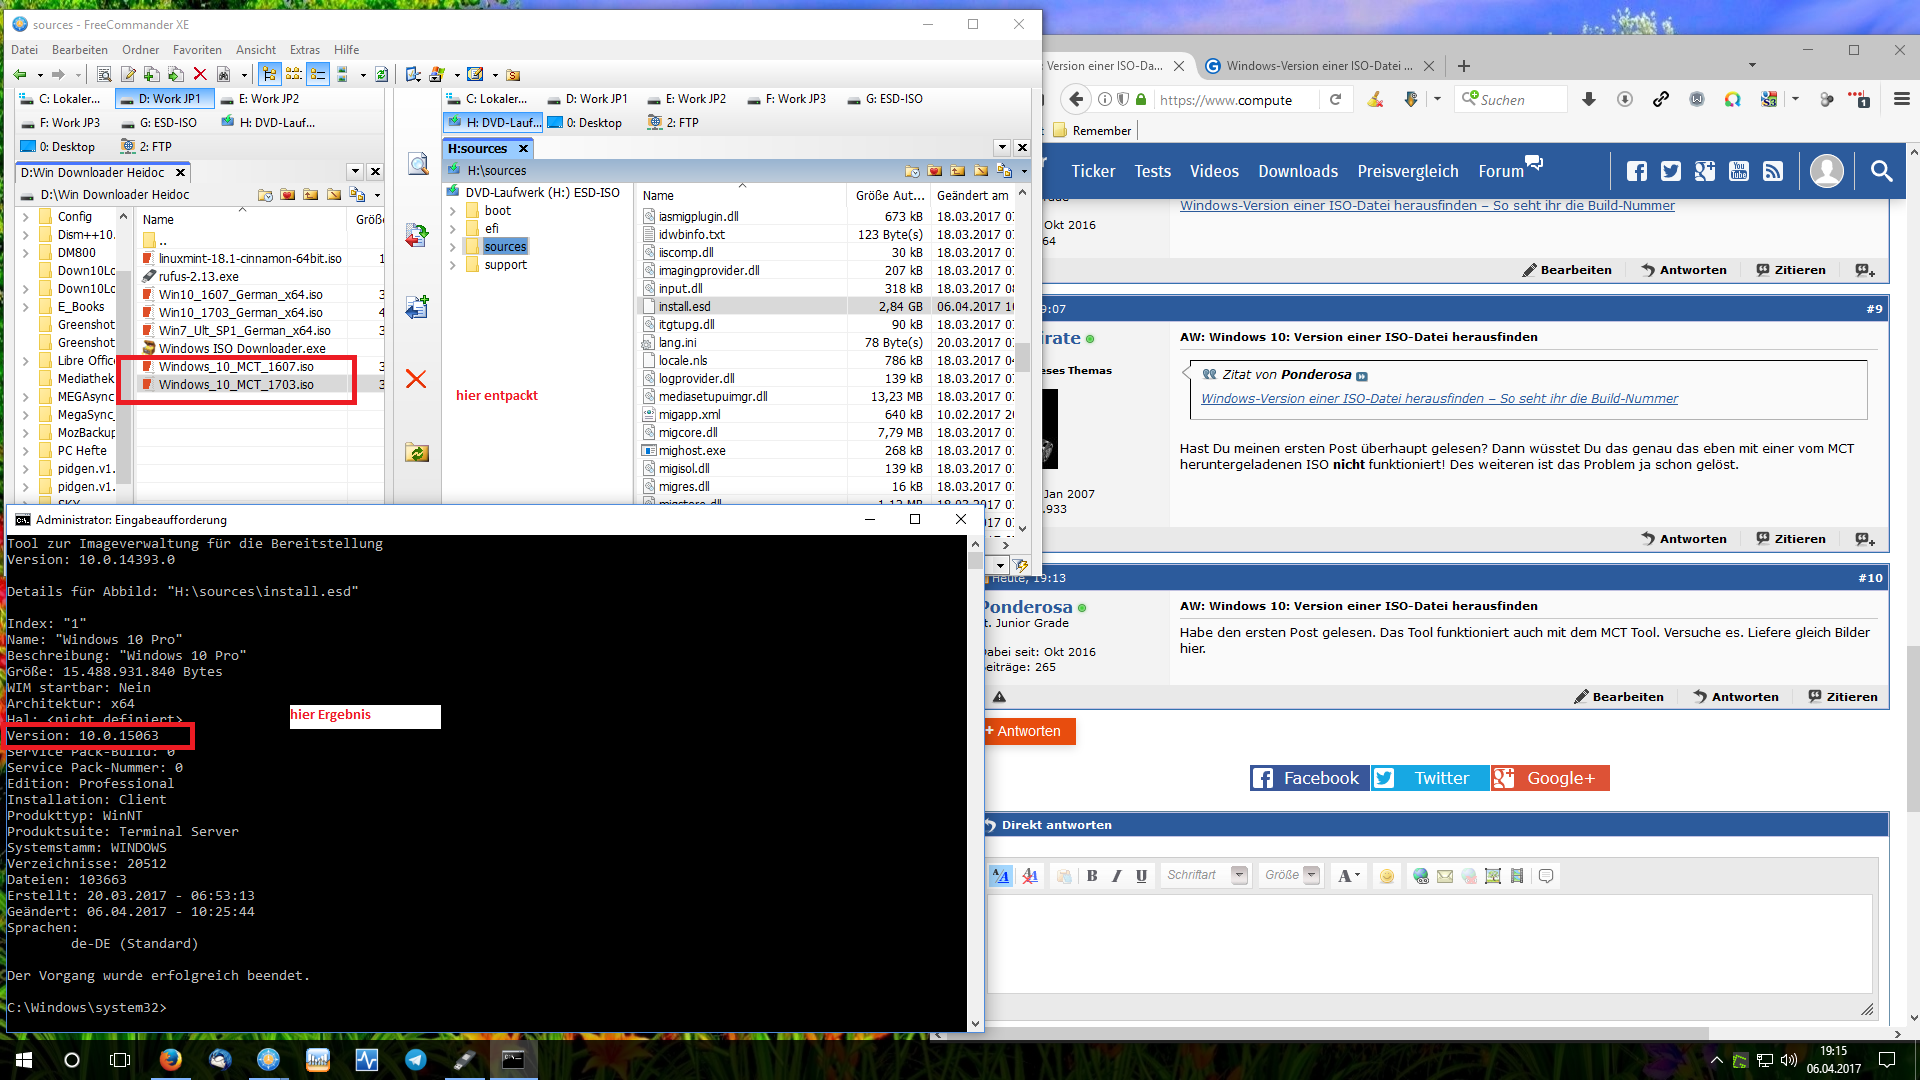Click the insert image icon in editor
1920x1080 pixels.
1493,876
